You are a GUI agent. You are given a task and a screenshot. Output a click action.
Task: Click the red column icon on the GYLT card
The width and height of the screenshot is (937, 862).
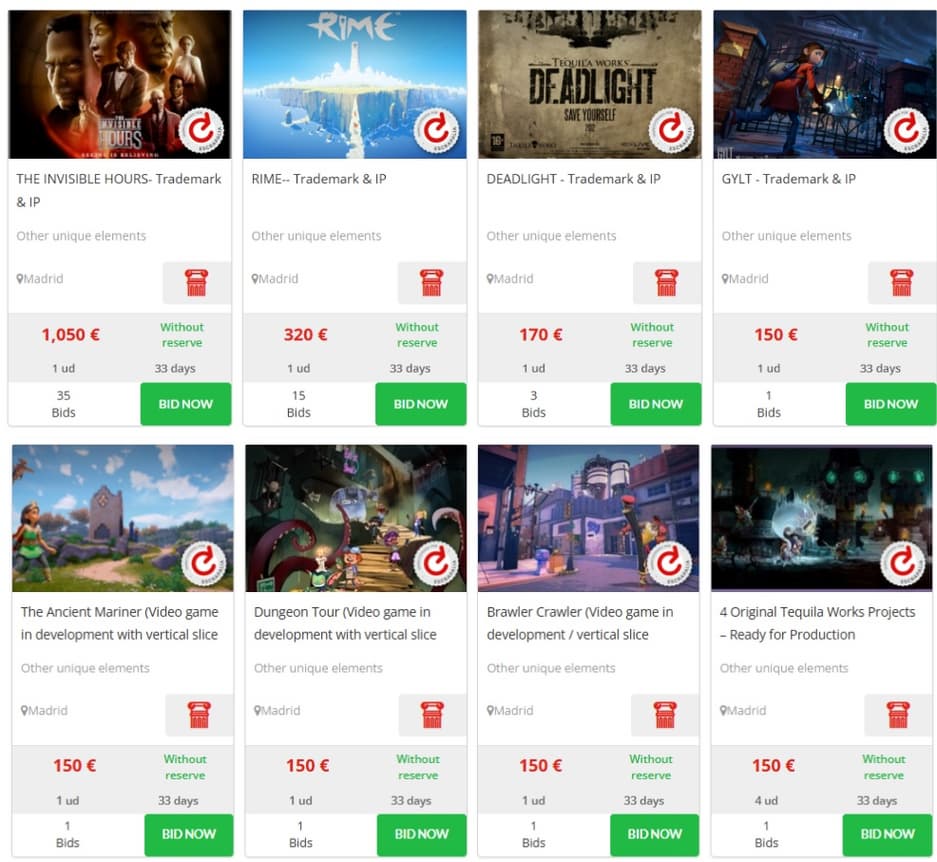click(902, 282)
